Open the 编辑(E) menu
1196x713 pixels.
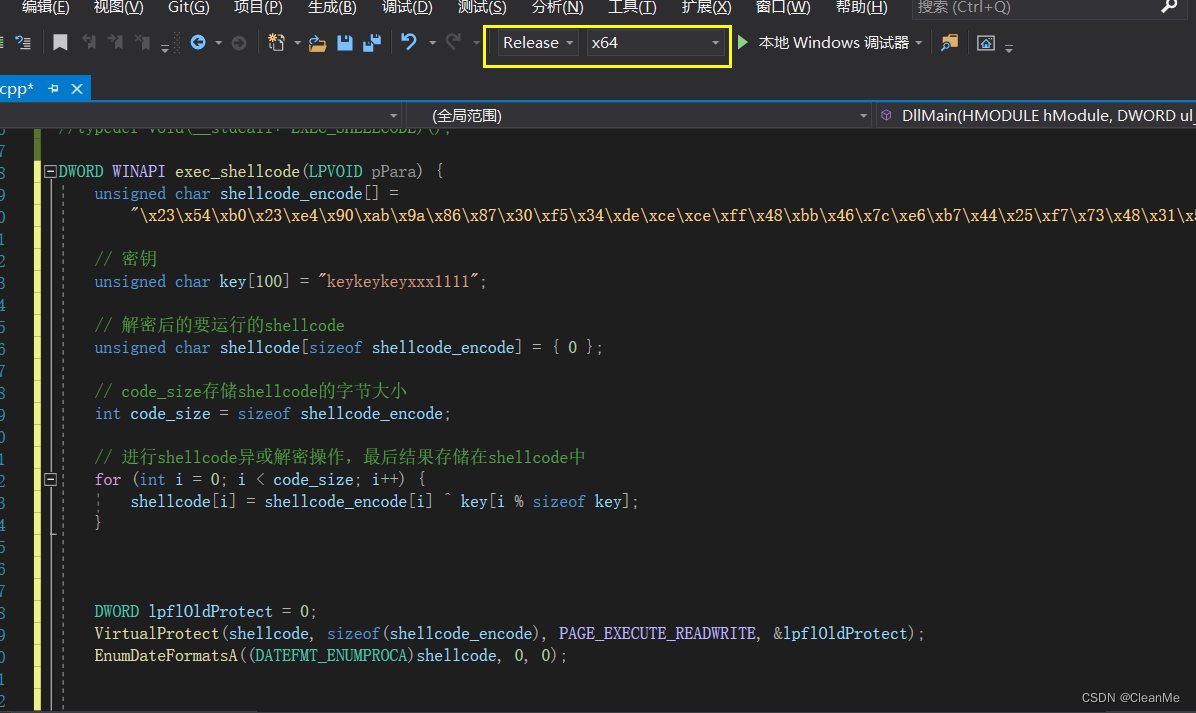pyautogui.click(x=45, y=8)
